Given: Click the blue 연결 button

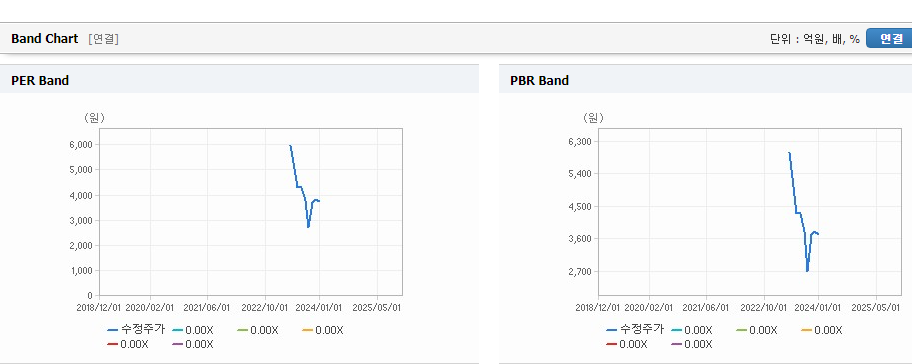Looking at the screenshot, I should click(x=889, y=38).
